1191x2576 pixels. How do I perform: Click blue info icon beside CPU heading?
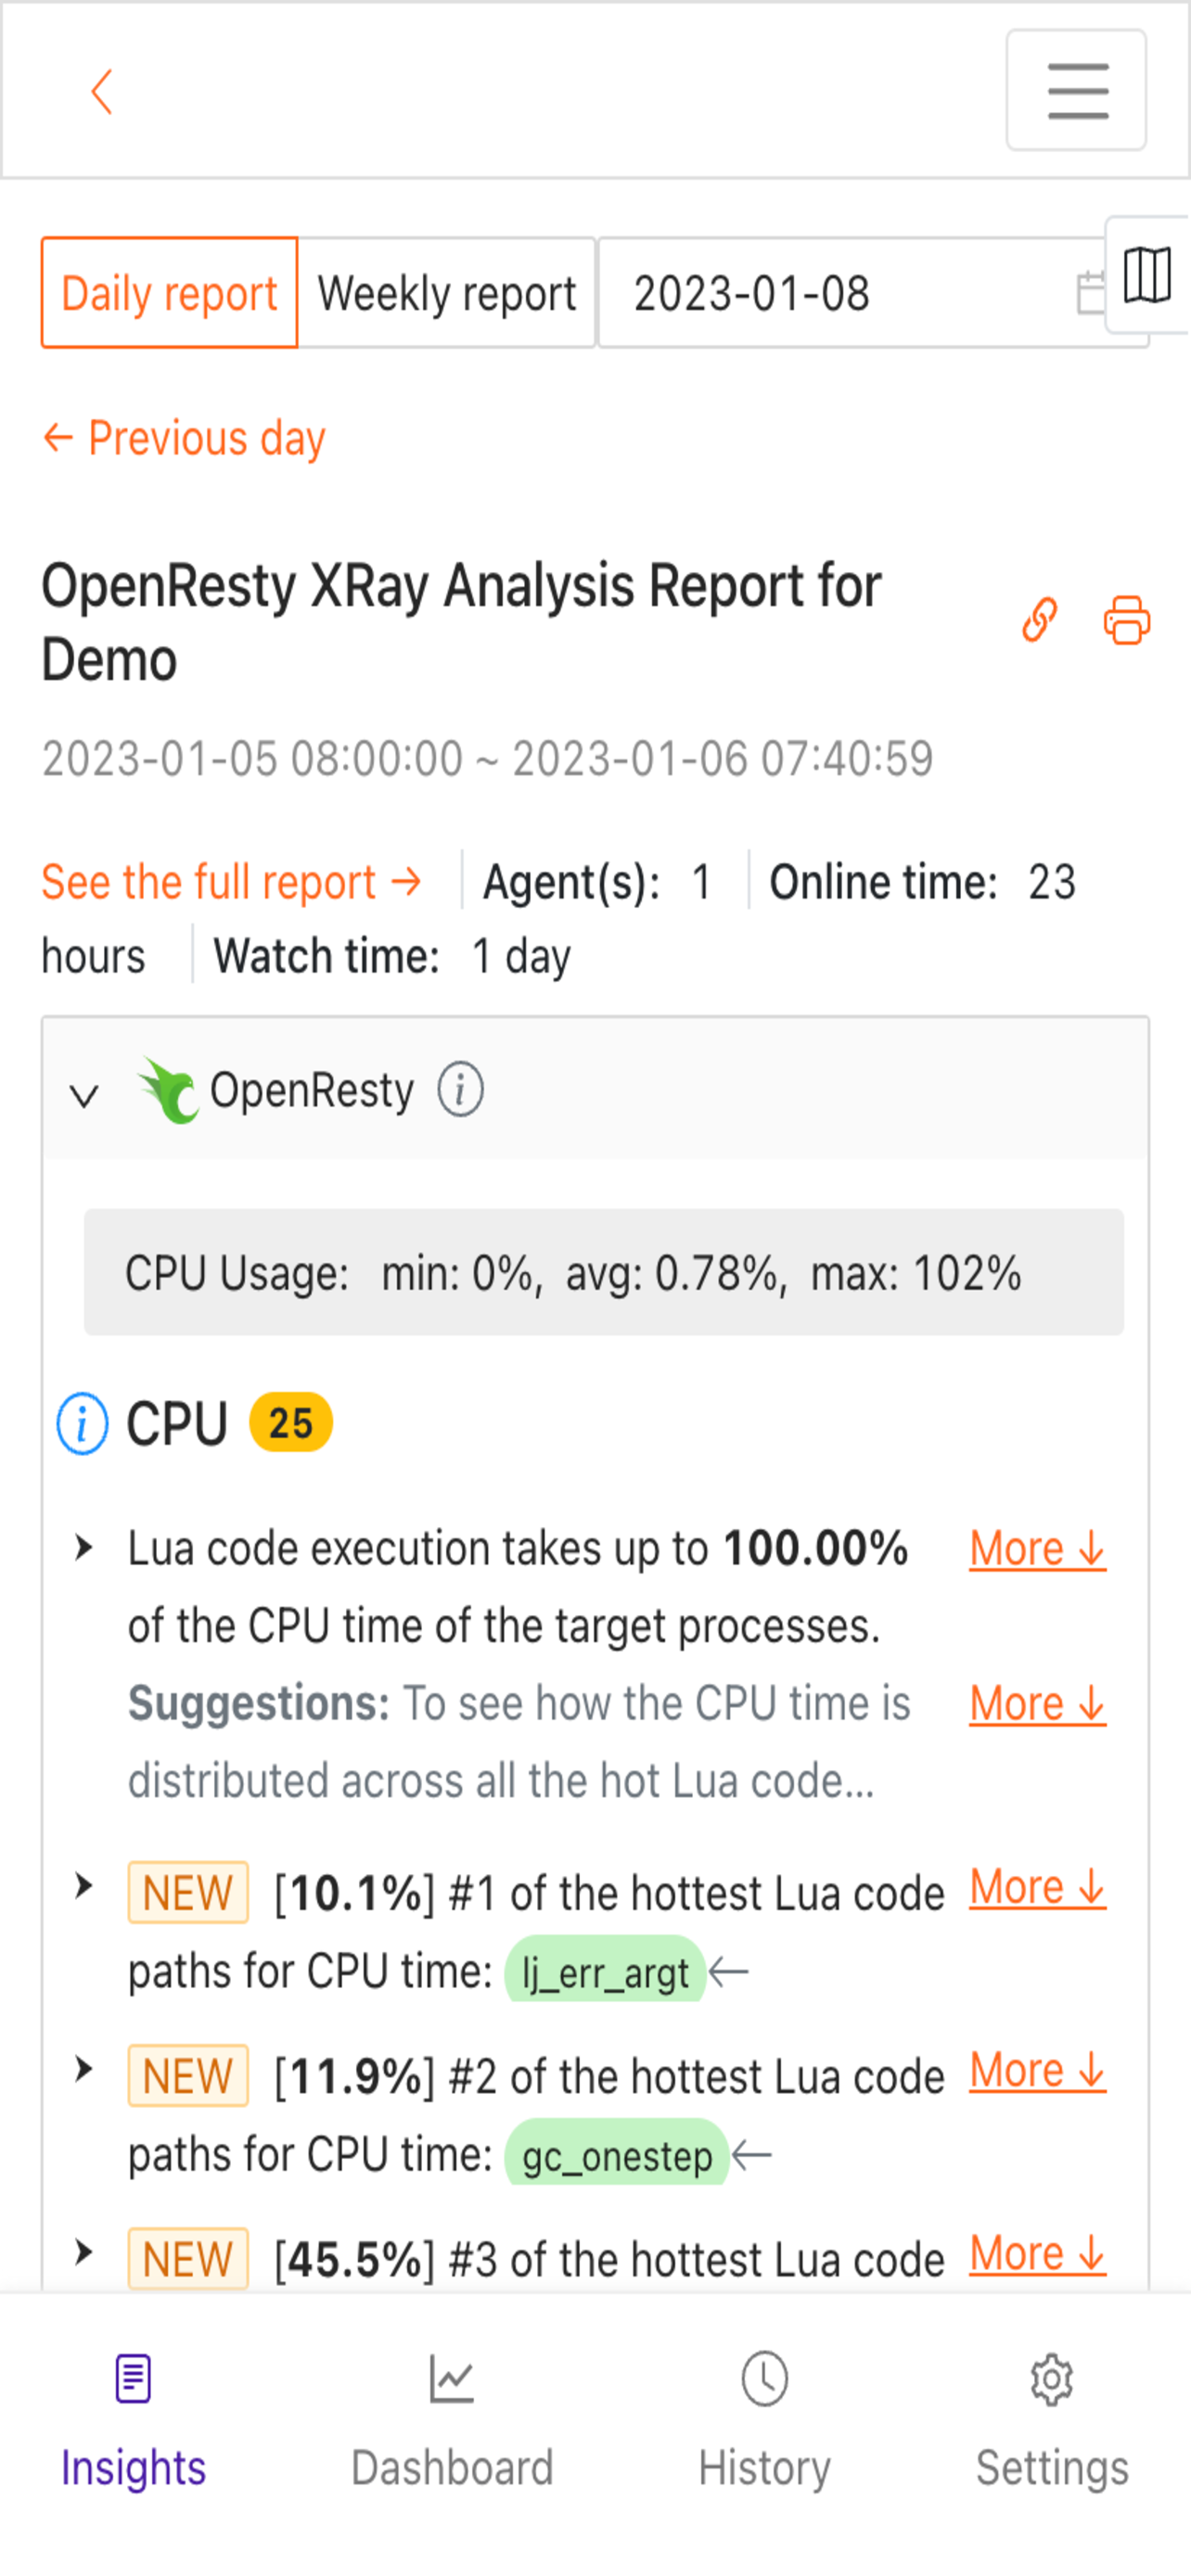[x=82, y=1423]
